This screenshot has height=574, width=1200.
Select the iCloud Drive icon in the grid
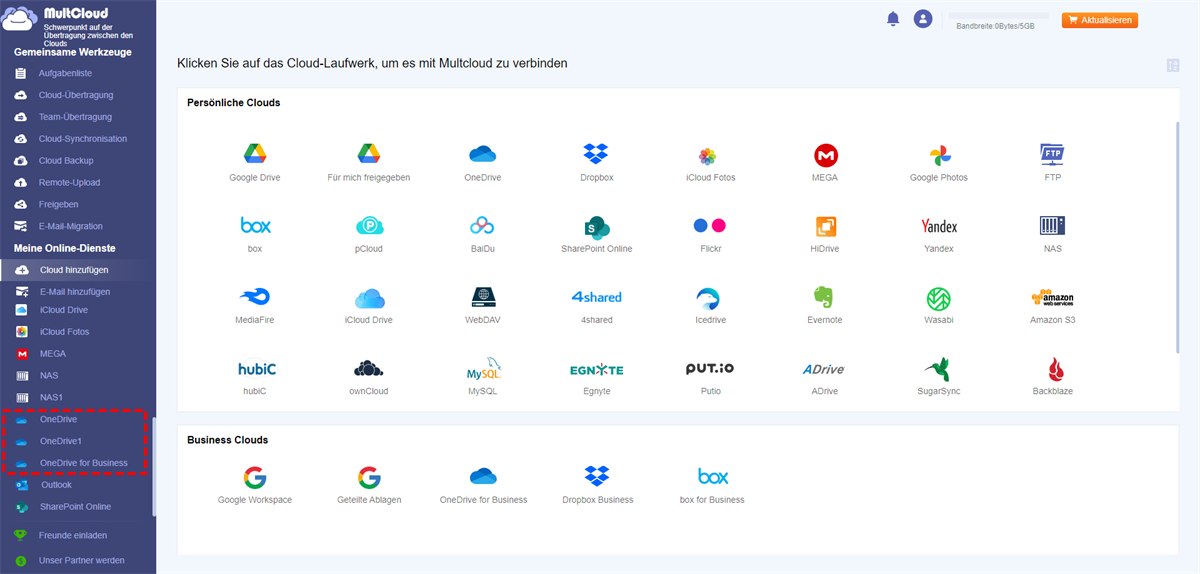click(369, 298)
